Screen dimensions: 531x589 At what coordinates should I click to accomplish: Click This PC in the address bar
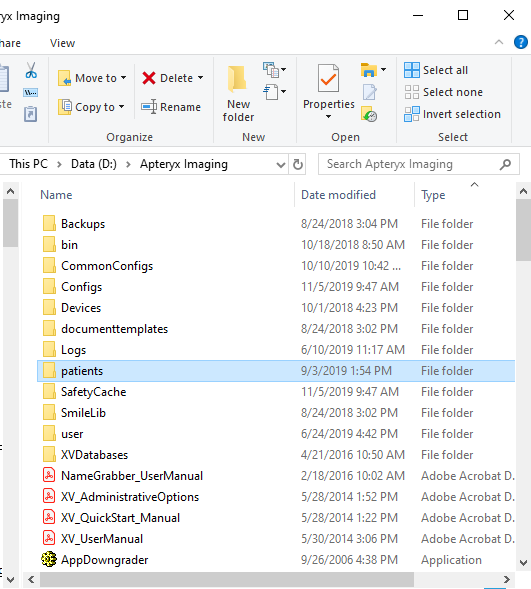click(29, 164)
